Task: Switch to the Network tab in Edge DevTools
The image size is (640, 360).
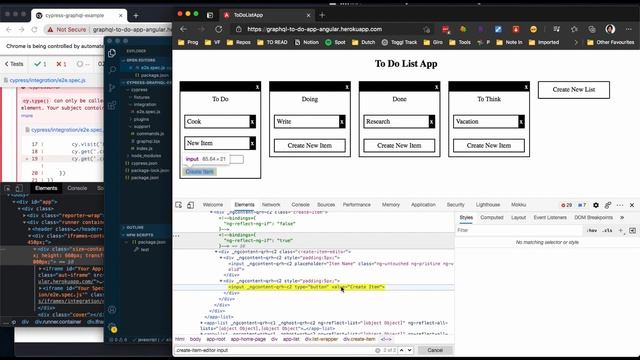Action: coord(271,205)
